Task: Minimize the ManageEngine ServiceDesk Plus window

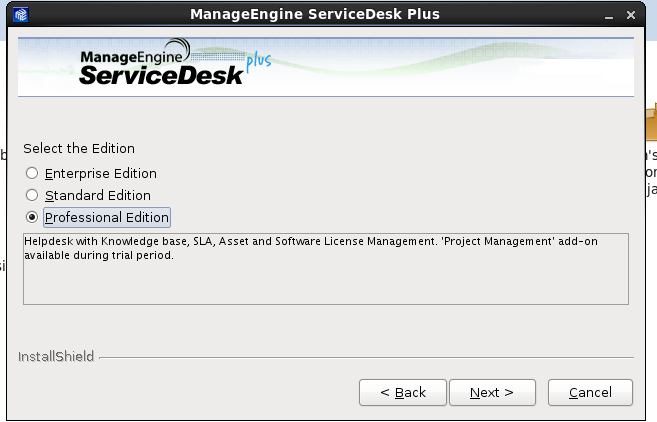Action: point(609,16)
